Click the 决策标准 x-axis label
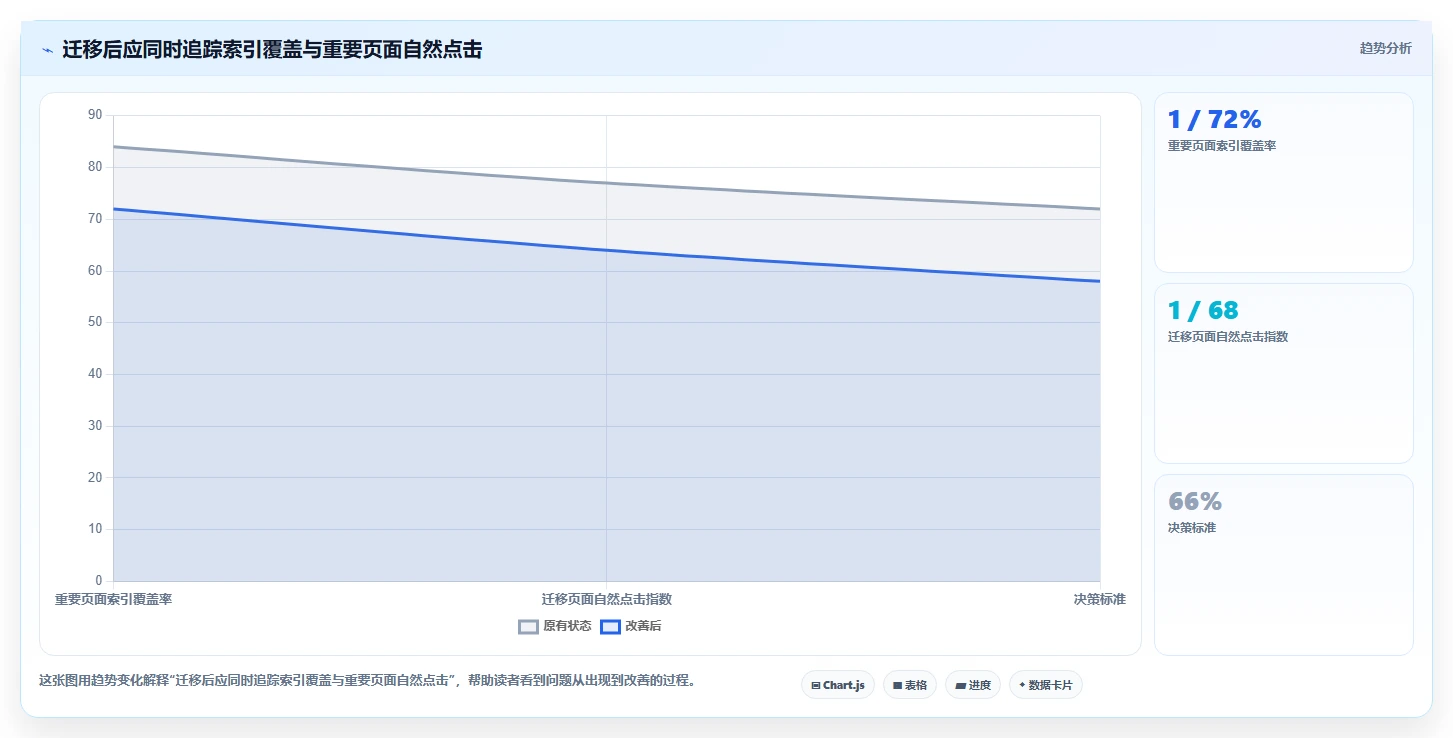The width and height of the screenshot is (1453, 738). click(1099, 599)
